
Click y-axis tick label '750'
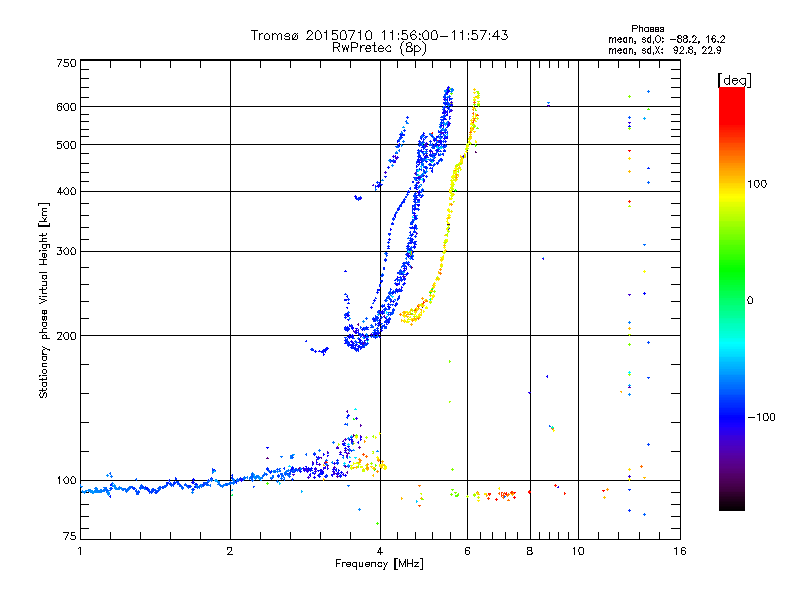pyautogui.click(x=66, y=63)
